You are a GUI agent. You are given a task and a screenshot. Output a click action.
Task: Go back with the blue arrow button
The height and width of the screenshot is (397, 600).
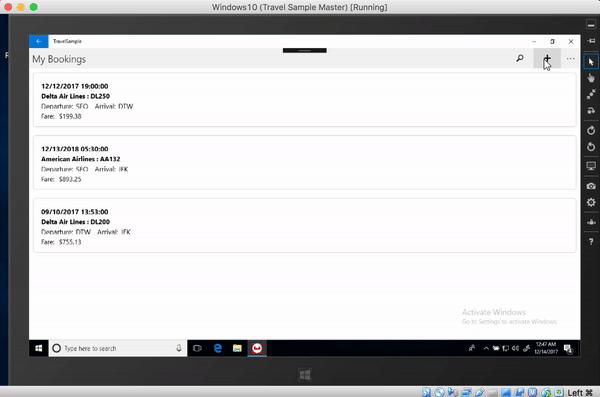(39, 41)
